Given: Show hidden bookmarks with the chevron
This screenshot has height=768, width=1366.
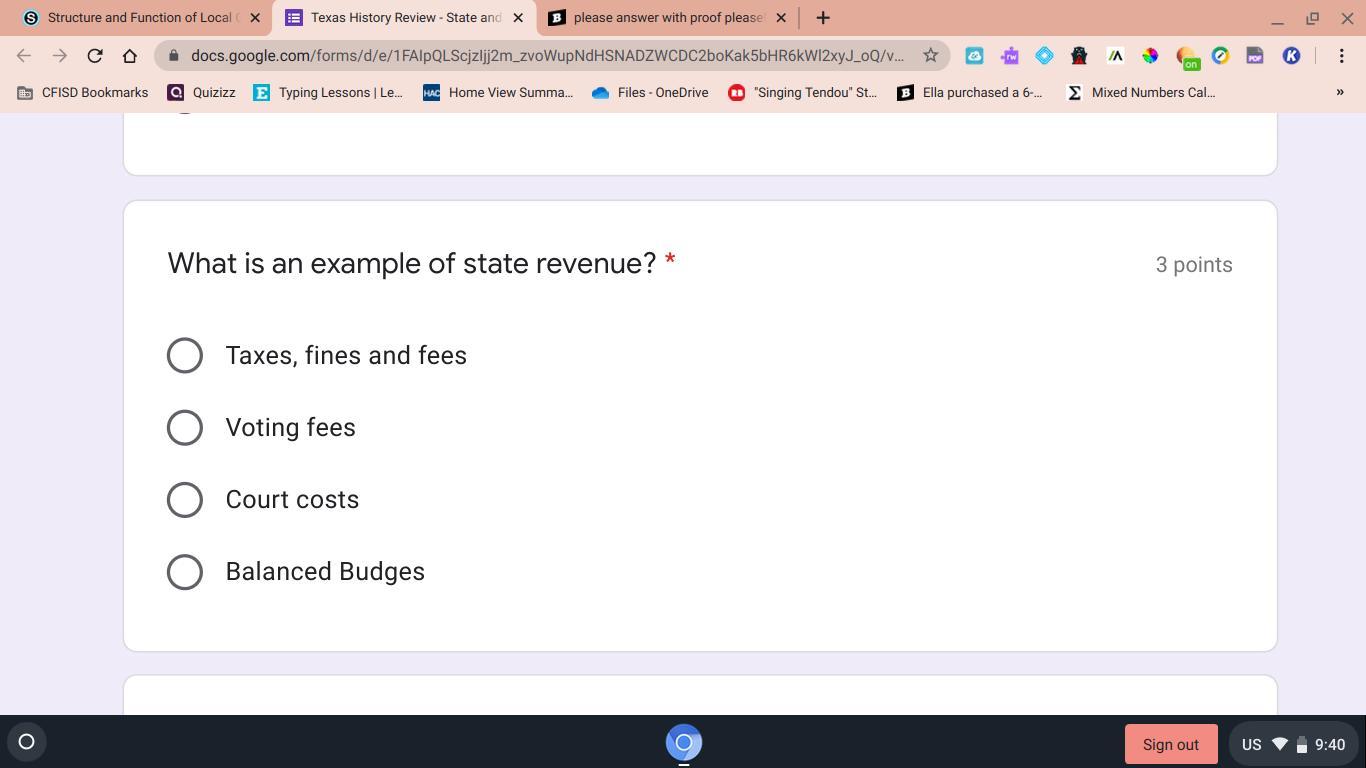Looking at the screenshot, I should (1340, 92).
